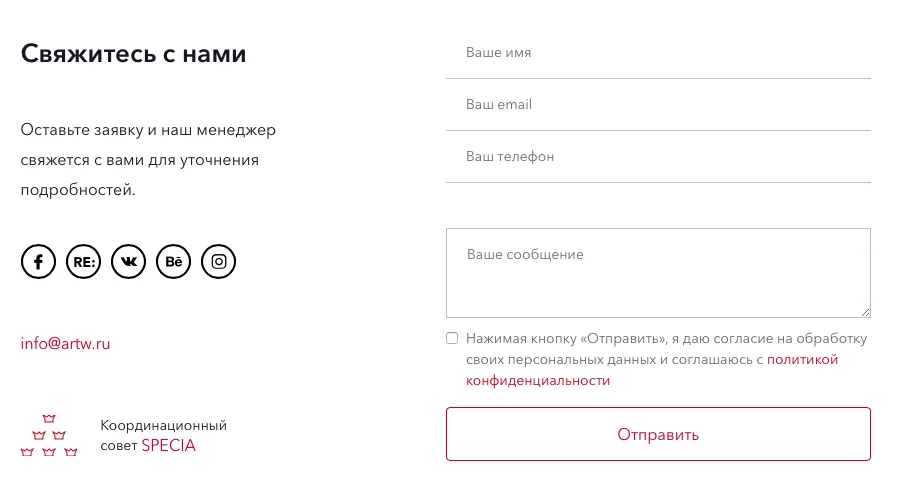Focus the Ваш телефон field
Viewport: 909px width, 491px height.
tap(659, 157)
